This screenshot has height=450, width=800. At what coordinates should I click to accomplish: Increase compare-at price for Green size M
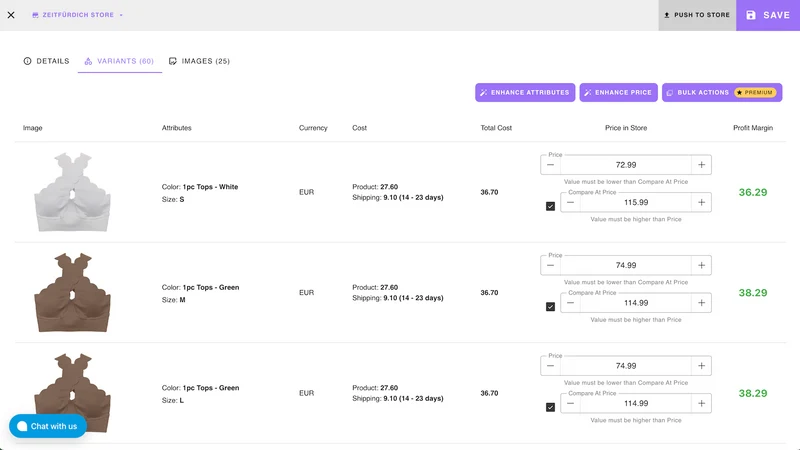tap(702, 303)
